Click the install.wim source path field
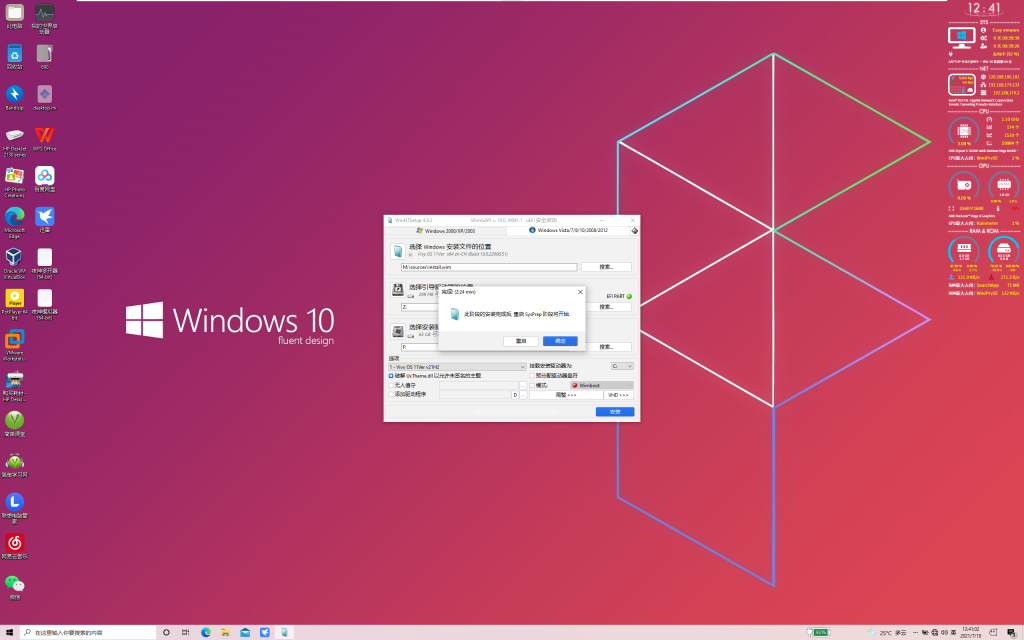Image resolution: width=1024 pixels, height=640 pixels. 489,267
